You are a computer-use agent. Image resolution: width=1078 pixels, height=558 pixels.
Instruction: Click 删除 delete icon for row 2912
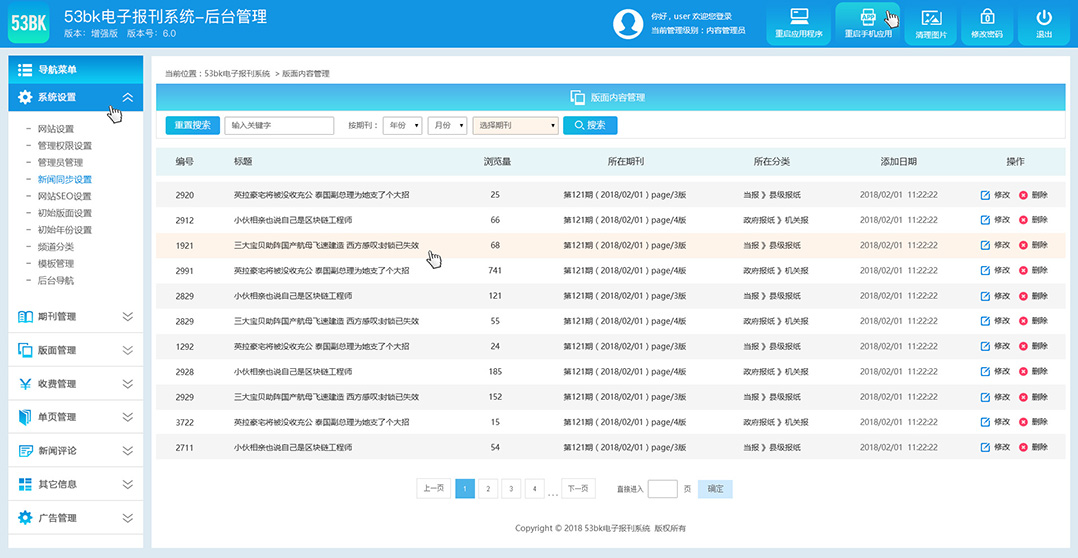(1023, 220)
